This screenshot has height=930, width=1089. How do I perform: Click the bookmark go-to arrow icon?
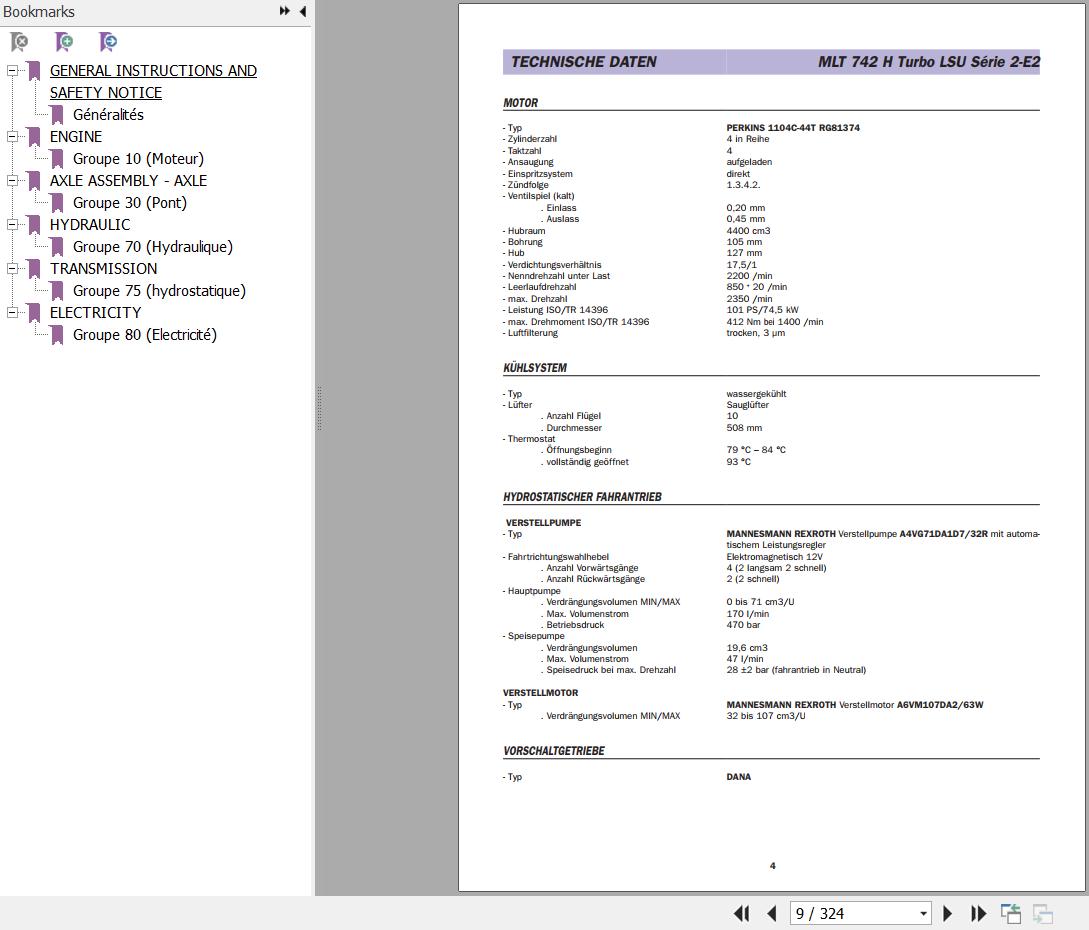[x=108, y=42]
